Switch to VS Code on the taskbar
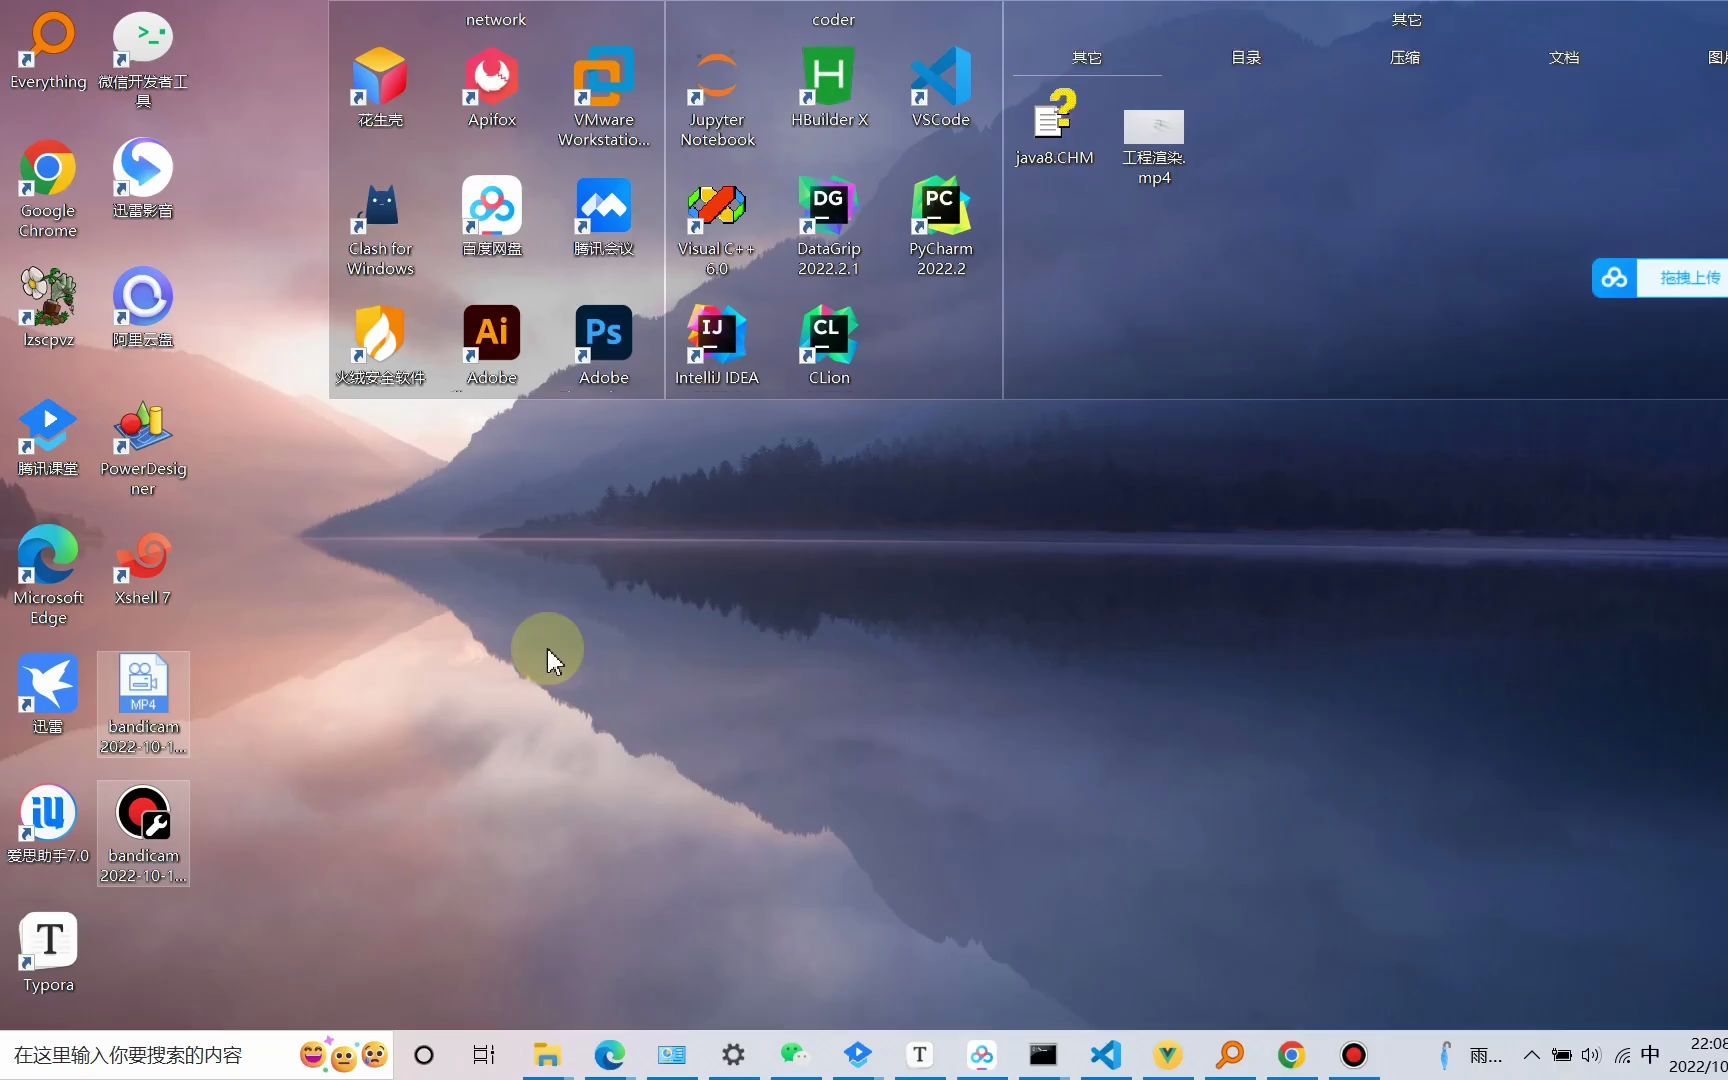The height and width of the screenshot is (1080, 1728). (1105, 1055)
